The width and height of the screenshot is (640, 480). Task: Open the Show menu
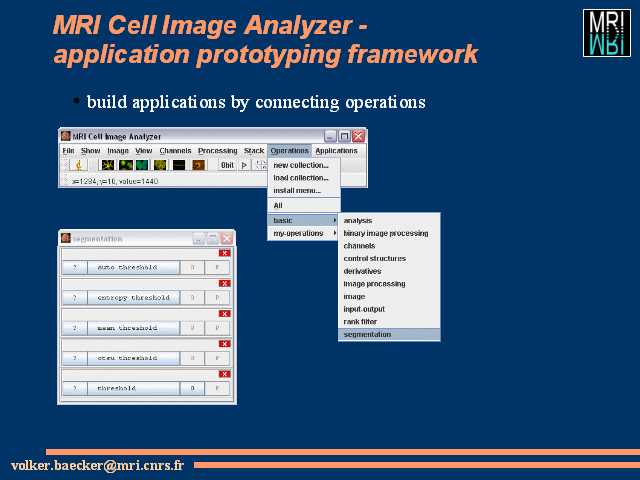pos(90,151)
